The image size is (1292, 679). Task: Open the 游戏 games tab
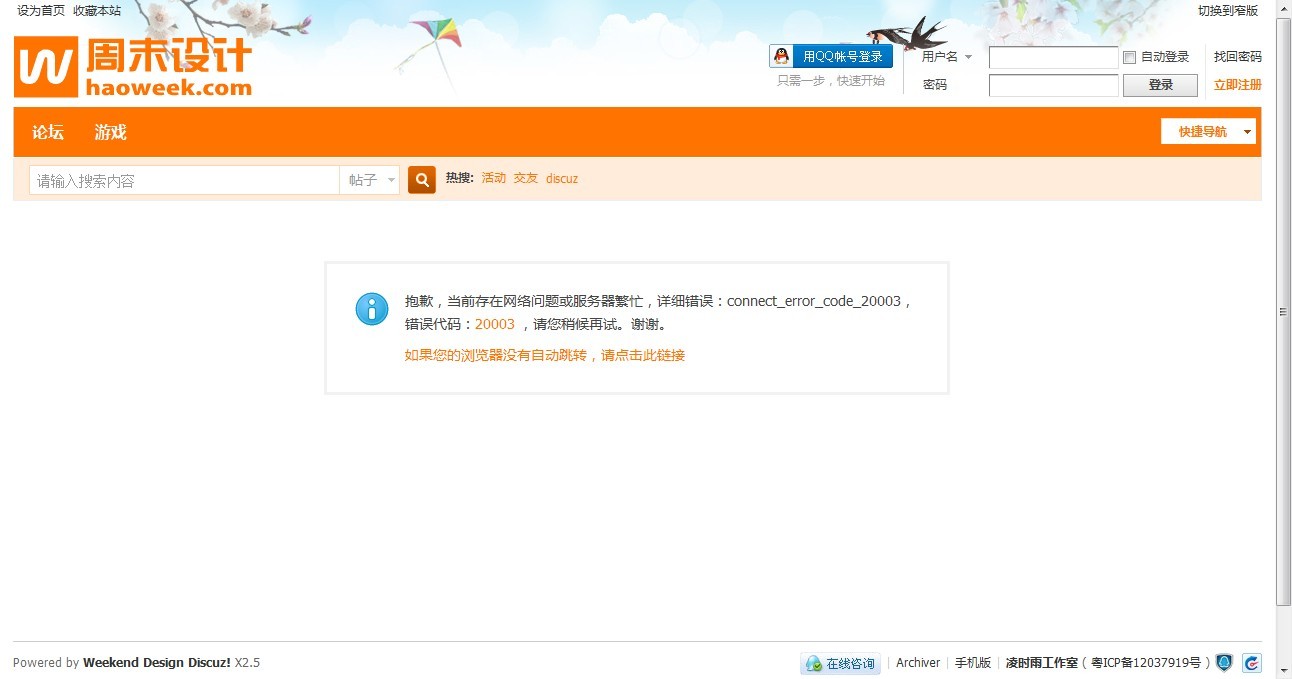pyautogui.click(x=111, y=132)
